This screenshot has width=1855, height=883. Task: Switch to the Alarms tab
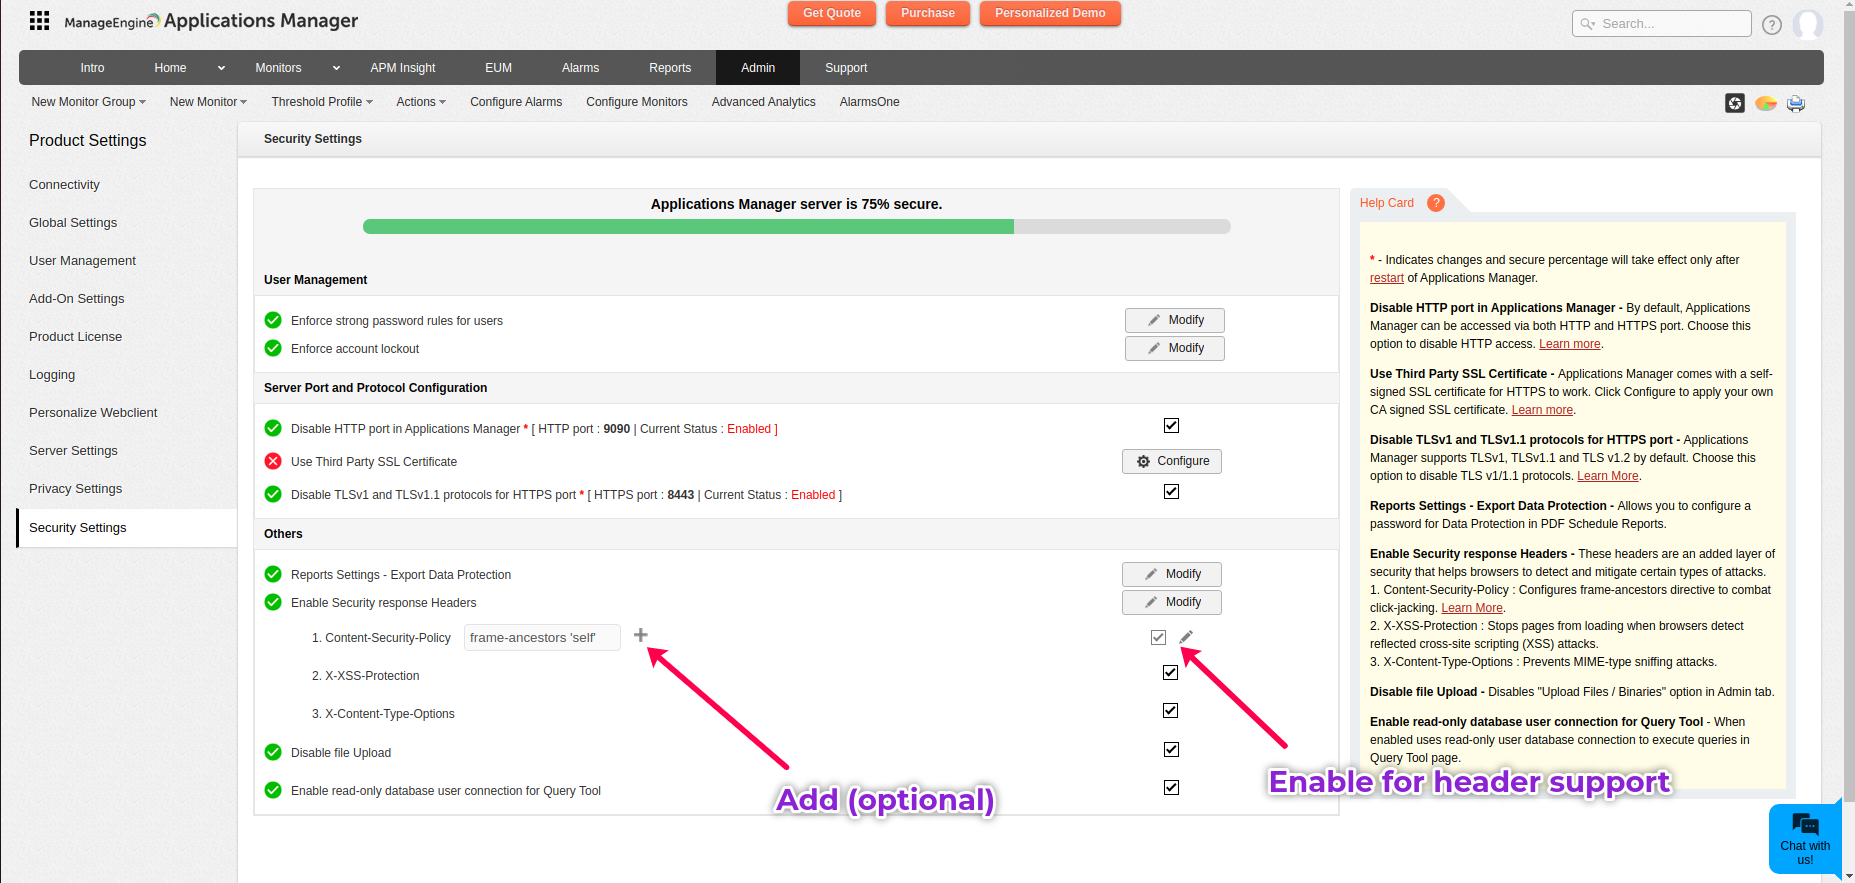coord(580,68)
